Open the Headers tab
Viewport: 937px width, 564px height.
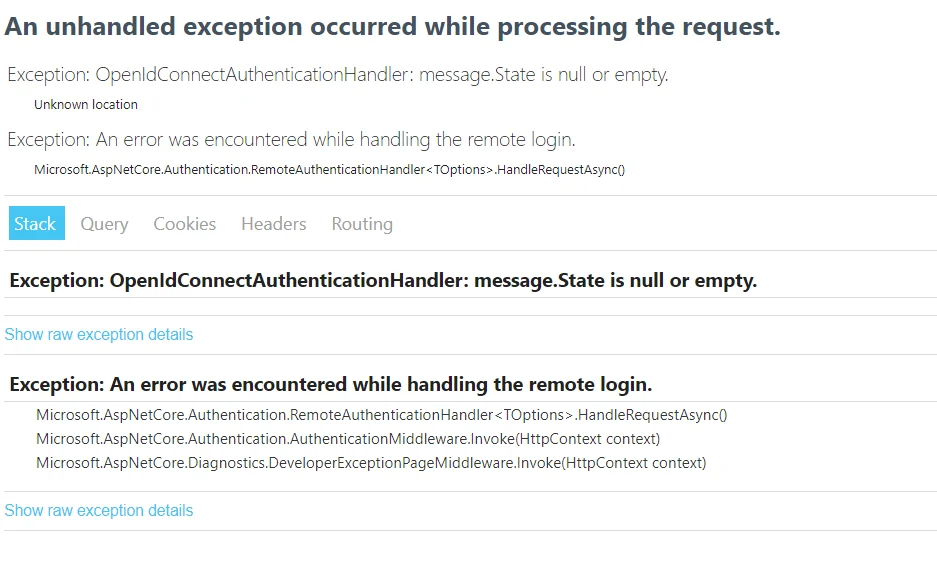[x=274, y=223]
